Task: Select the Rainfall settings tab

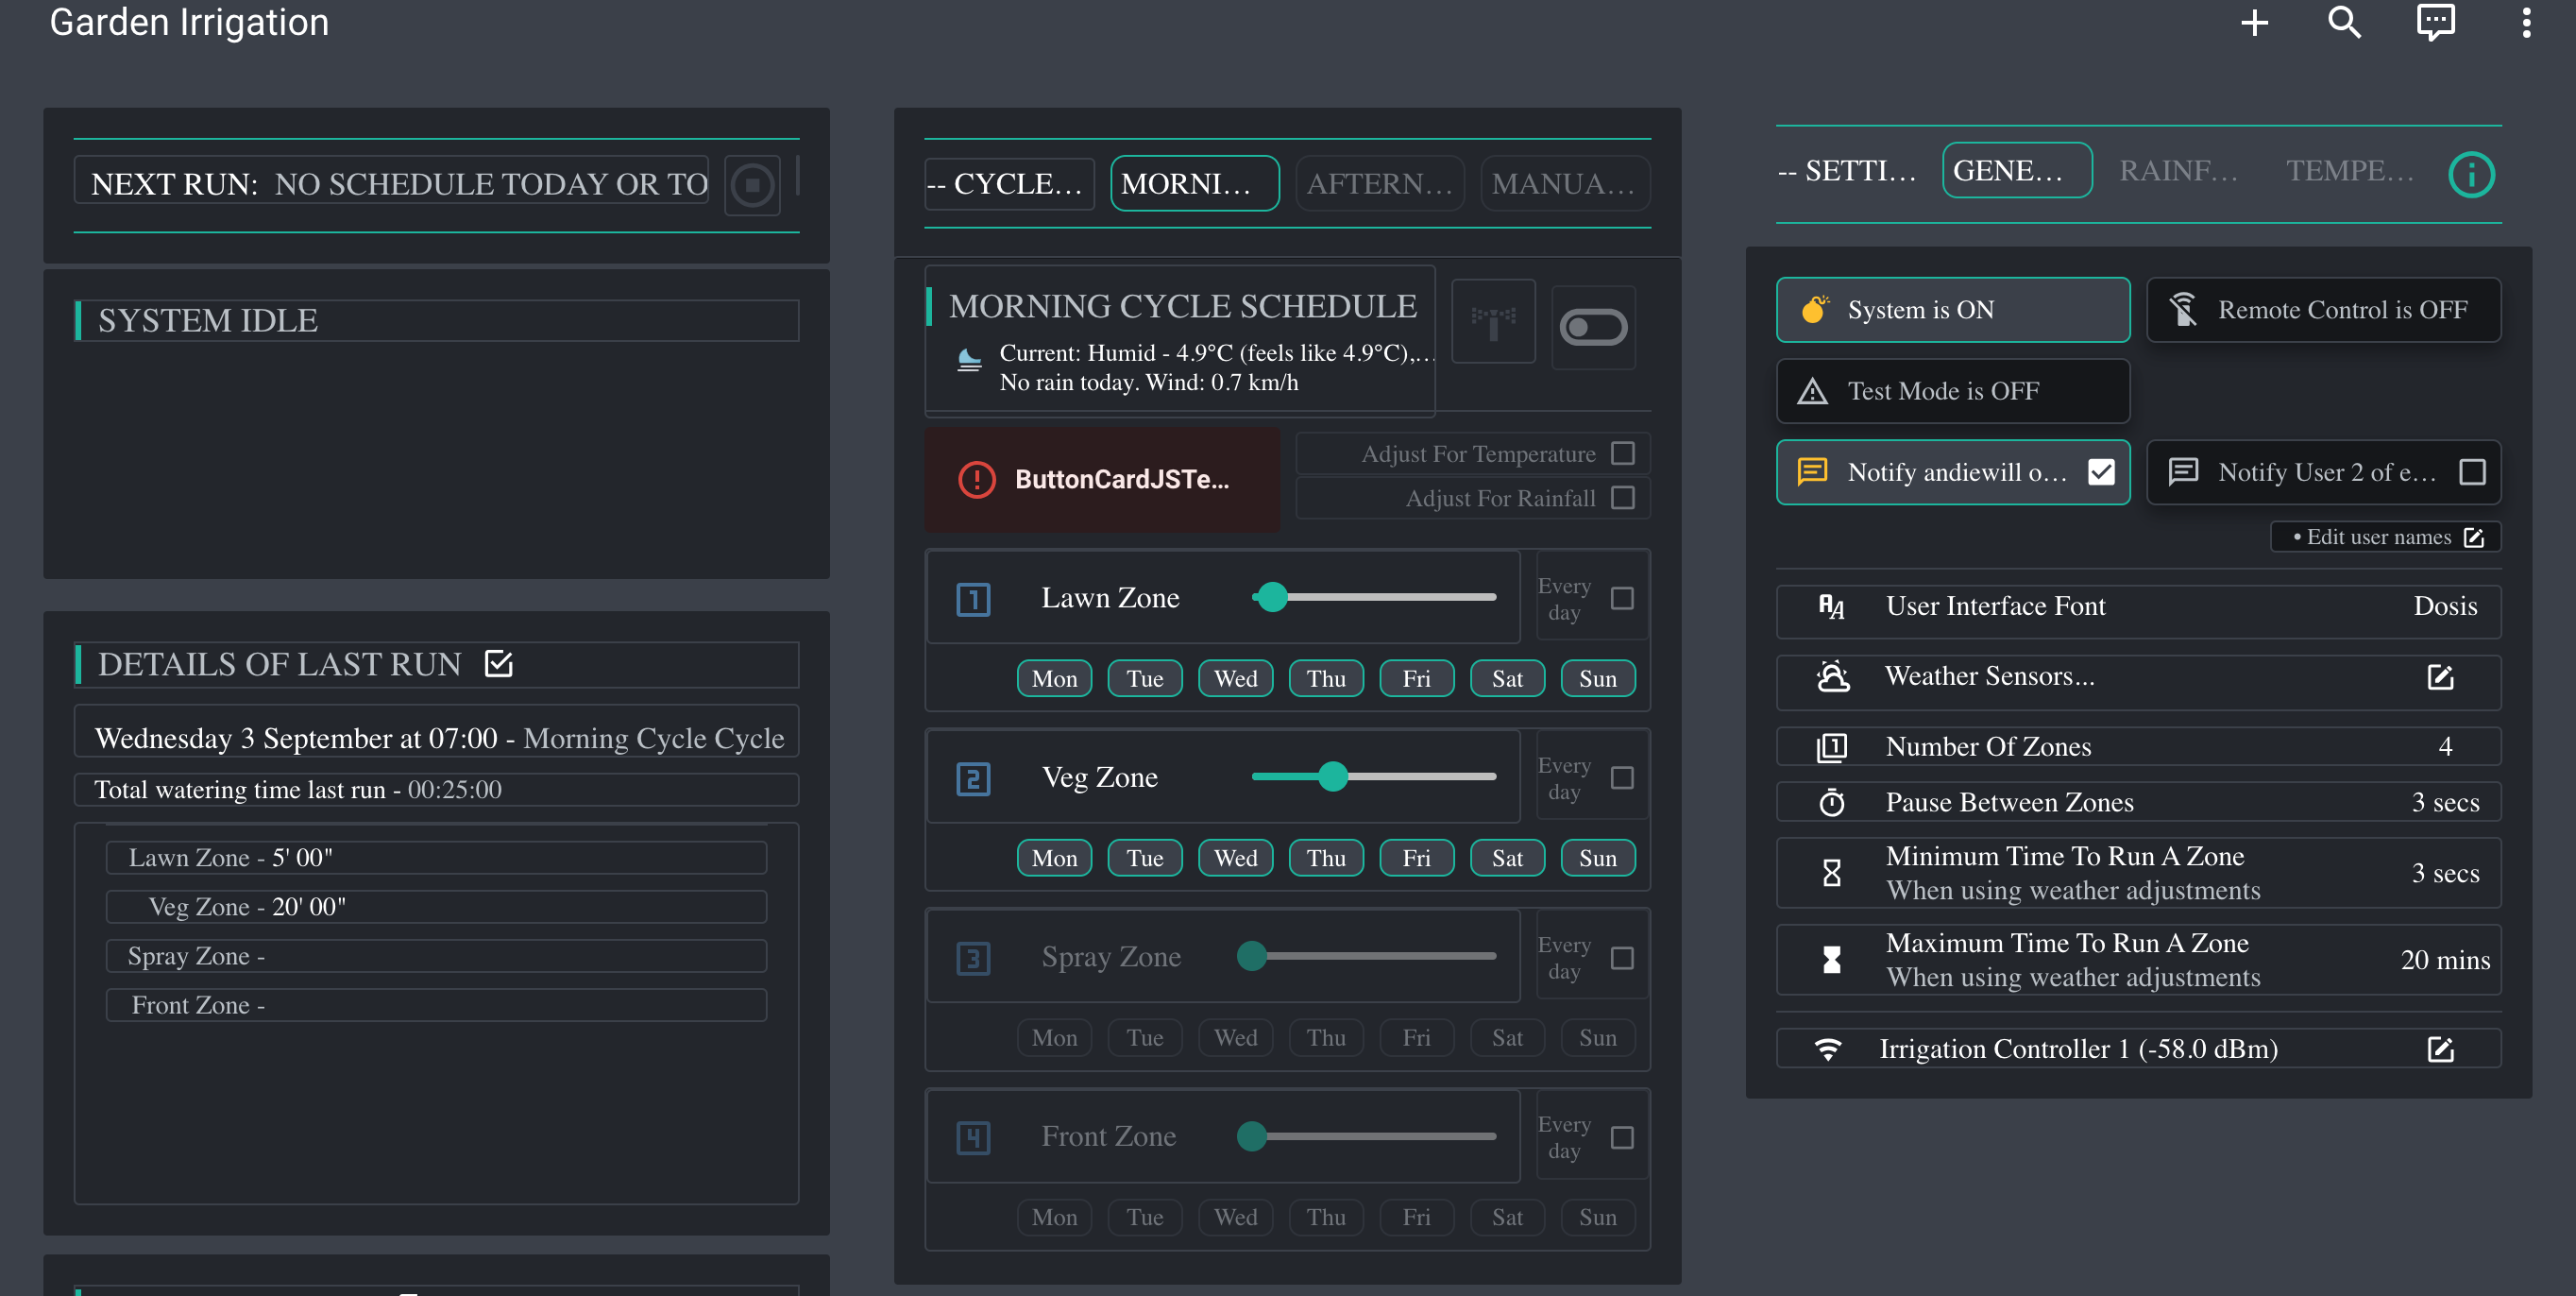Action: [x=2179, y=171]
